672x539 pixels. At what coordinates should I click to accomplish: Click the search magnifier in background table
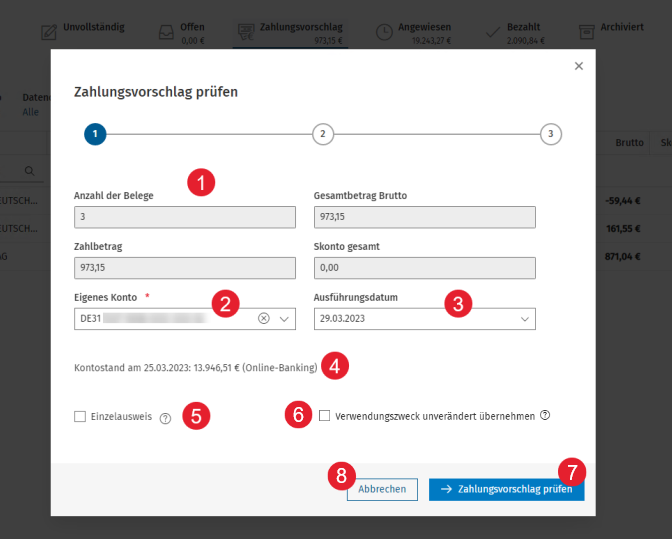coord(29,171)
